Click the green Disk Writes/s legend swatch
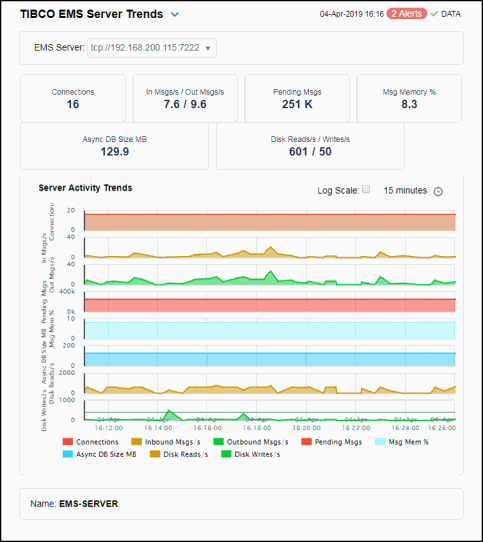Viewport: 483px width, 542px height. point(226,454)
